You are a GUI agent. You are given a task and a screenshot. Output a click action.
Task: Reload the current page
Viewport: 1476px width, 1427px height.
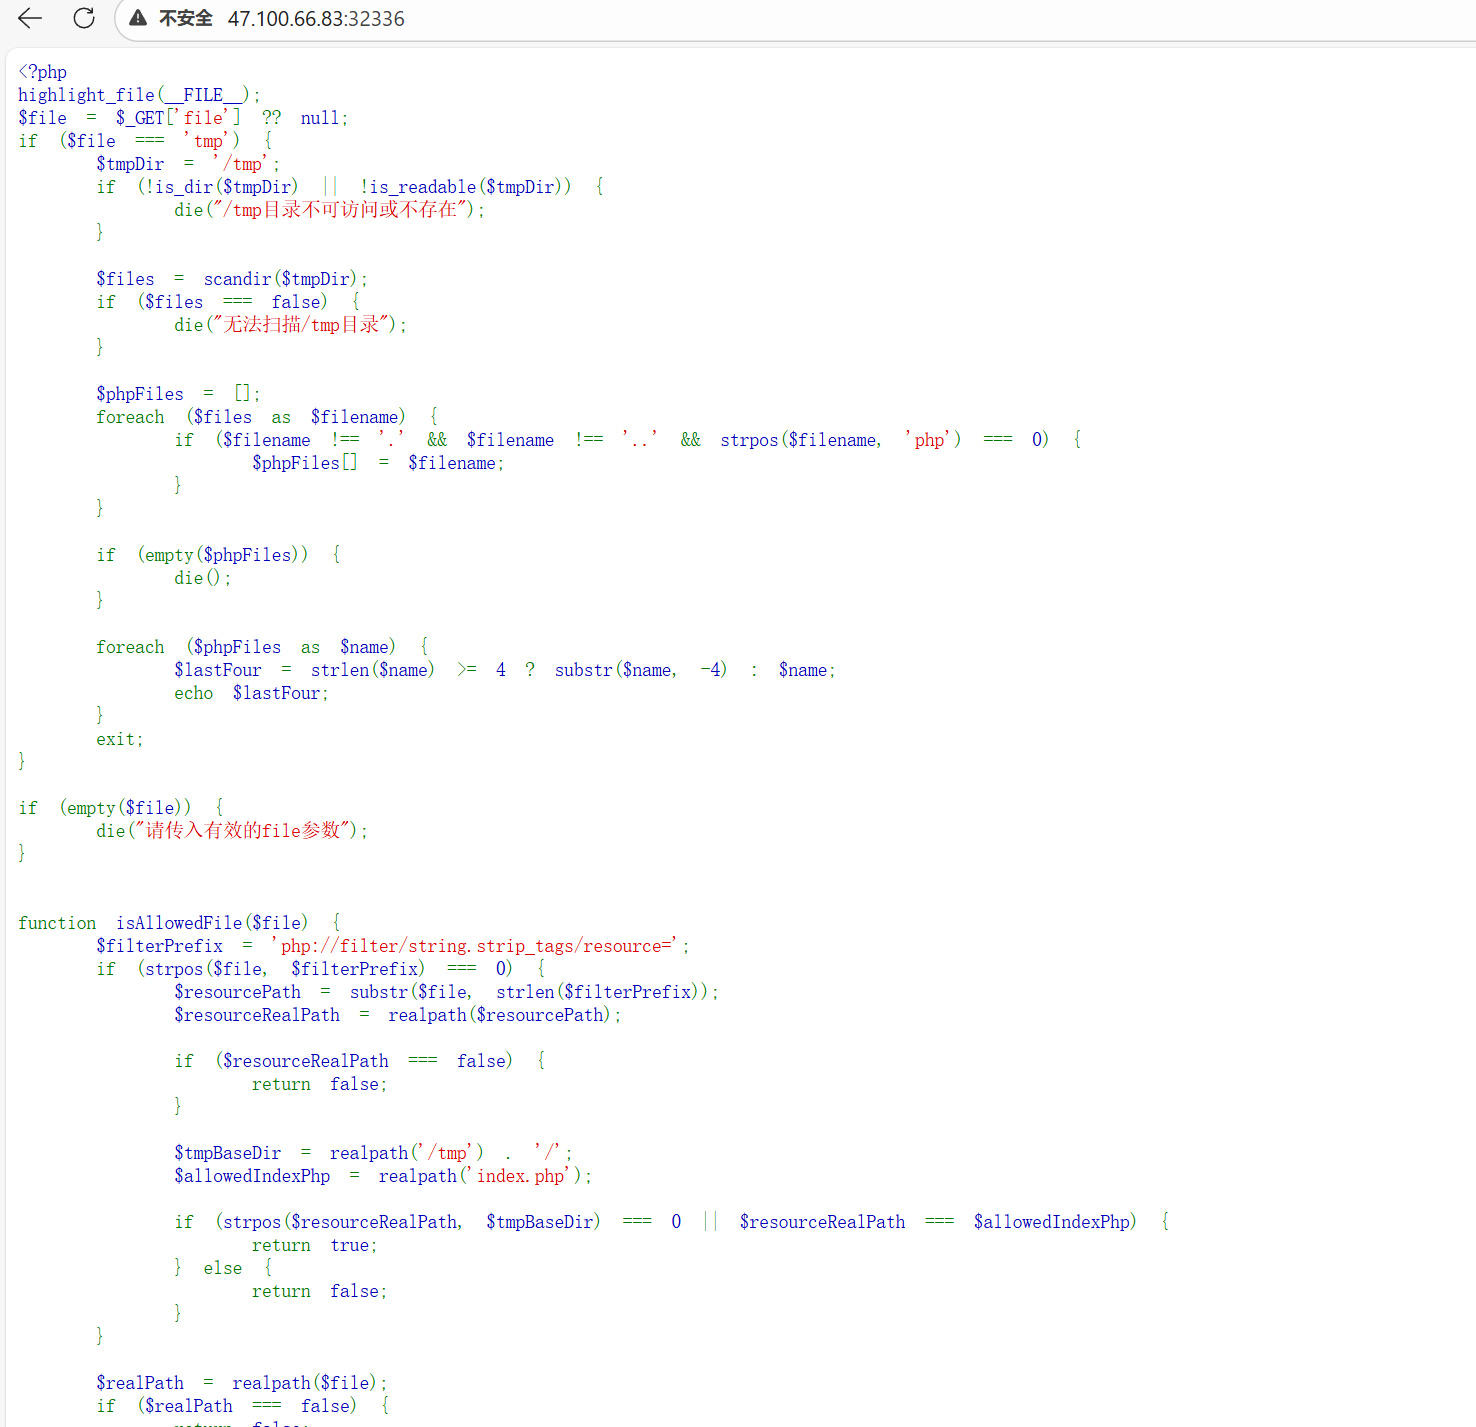[x=84, y=18]
